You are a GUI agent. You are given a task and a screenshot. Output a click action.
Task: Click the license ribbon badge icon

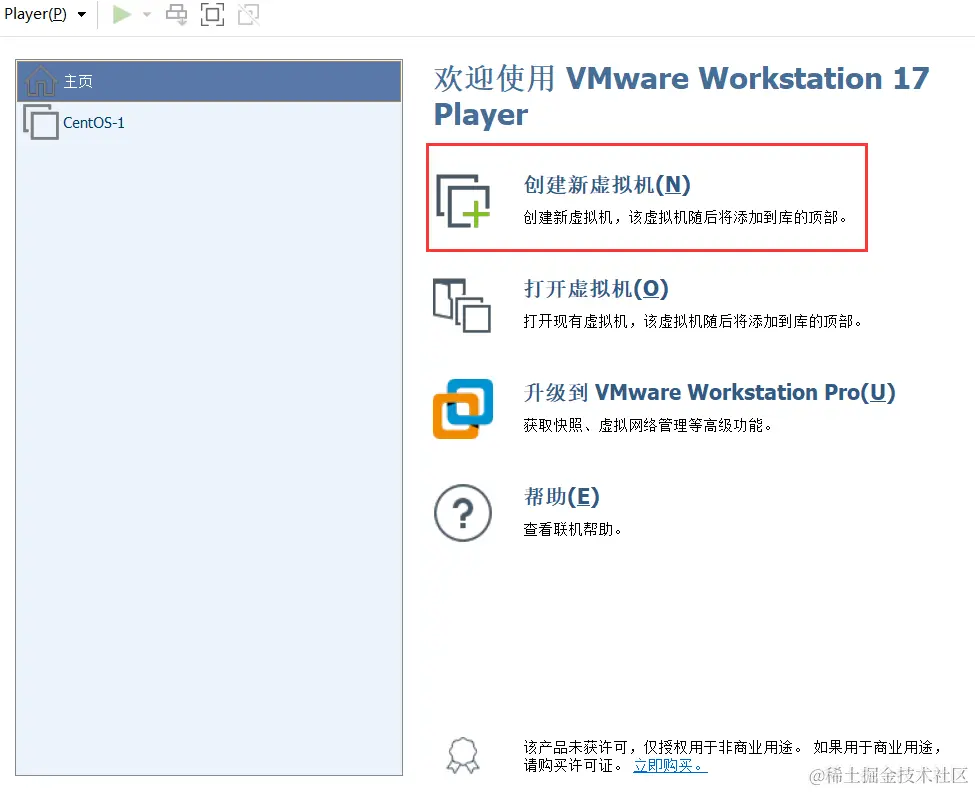[x=463, y=755]
